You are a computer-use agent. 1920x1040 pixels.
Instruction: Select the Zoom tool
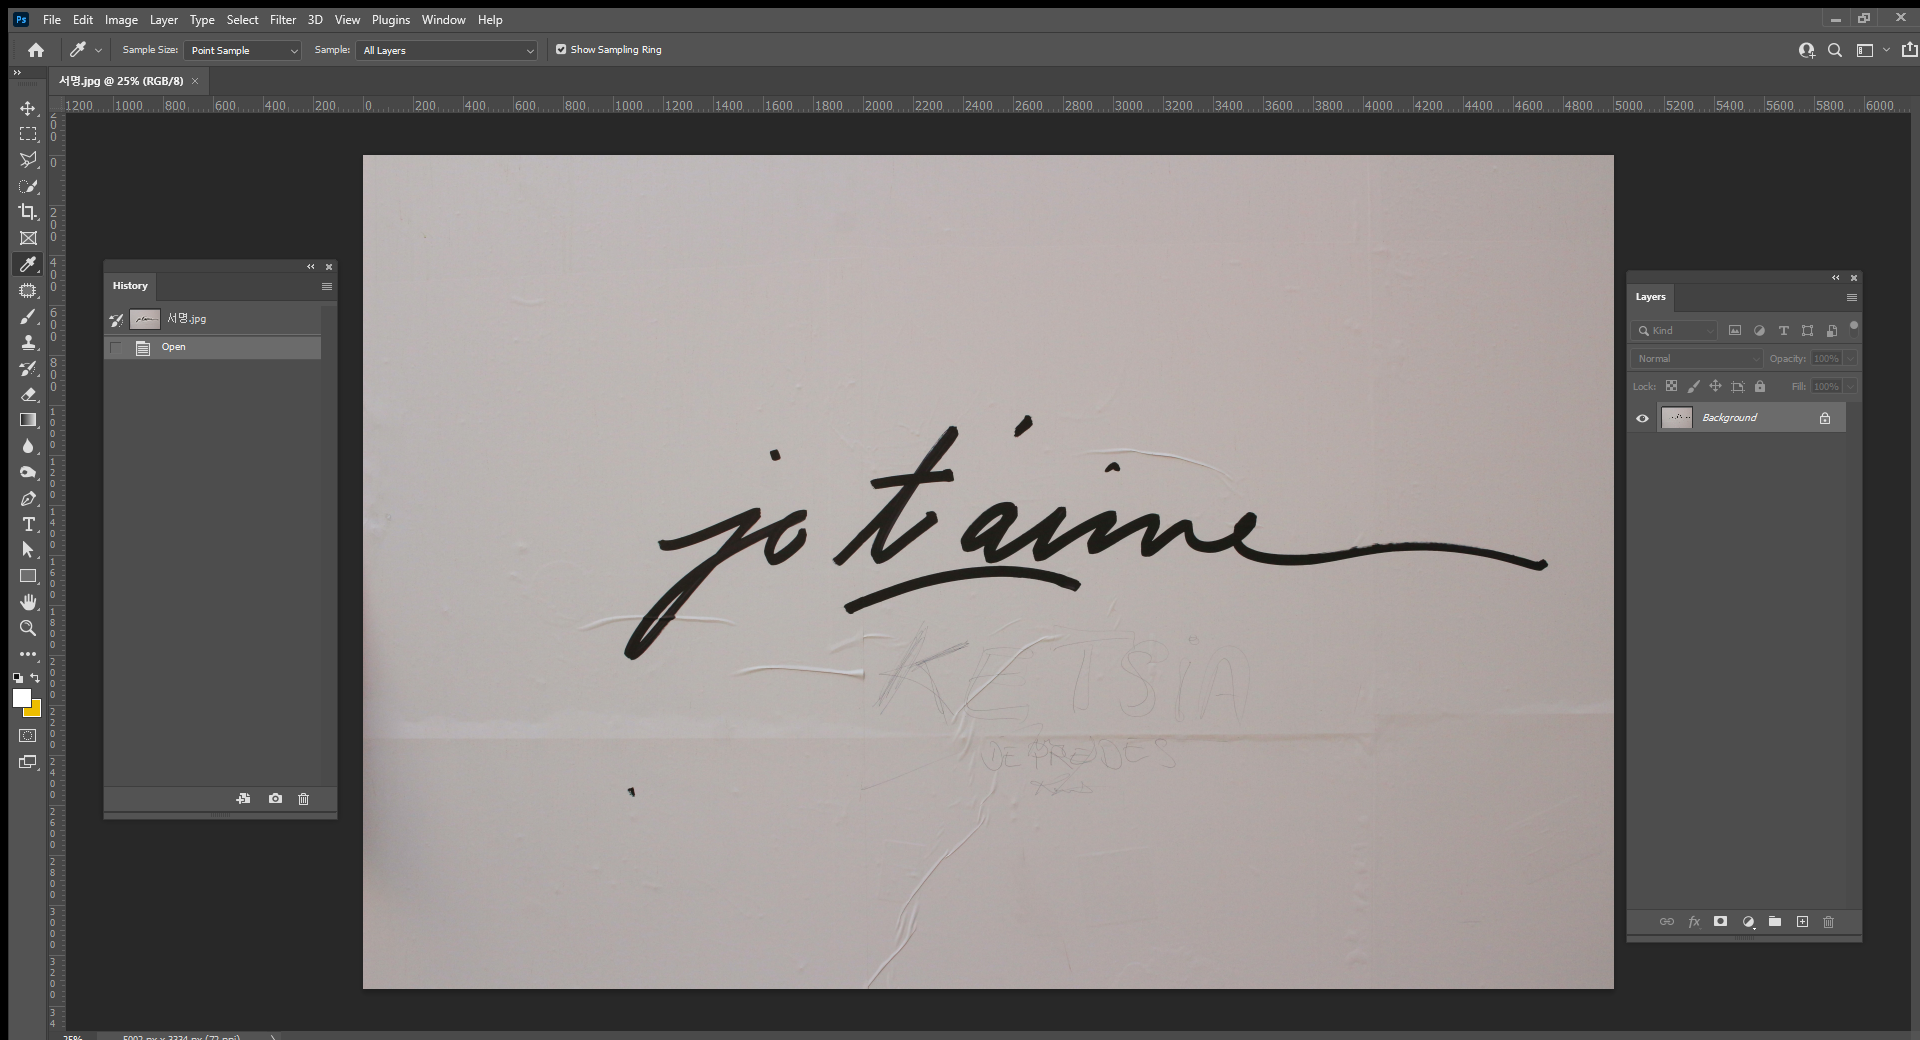coord(28,628)
